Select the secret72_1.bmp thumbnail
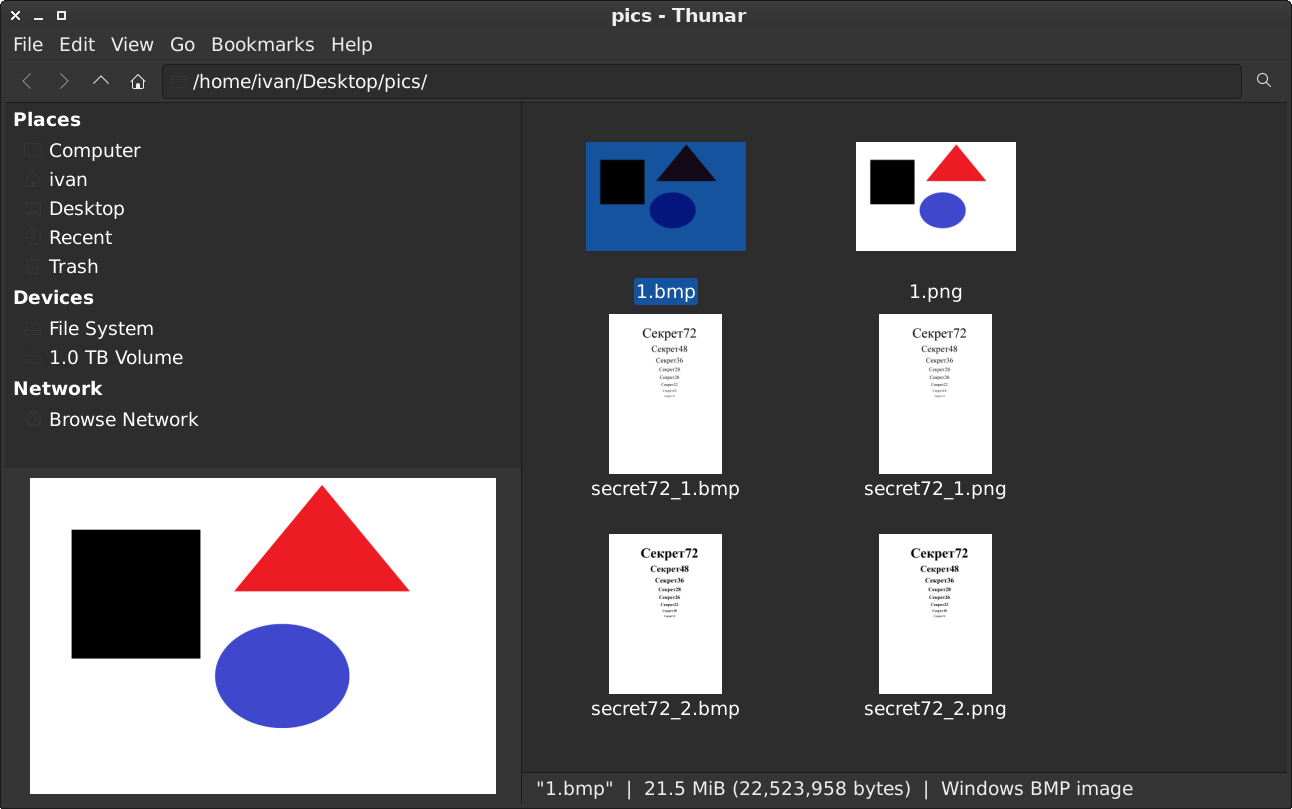Screen dimensions: 1292x809 (x=665, y=394)
